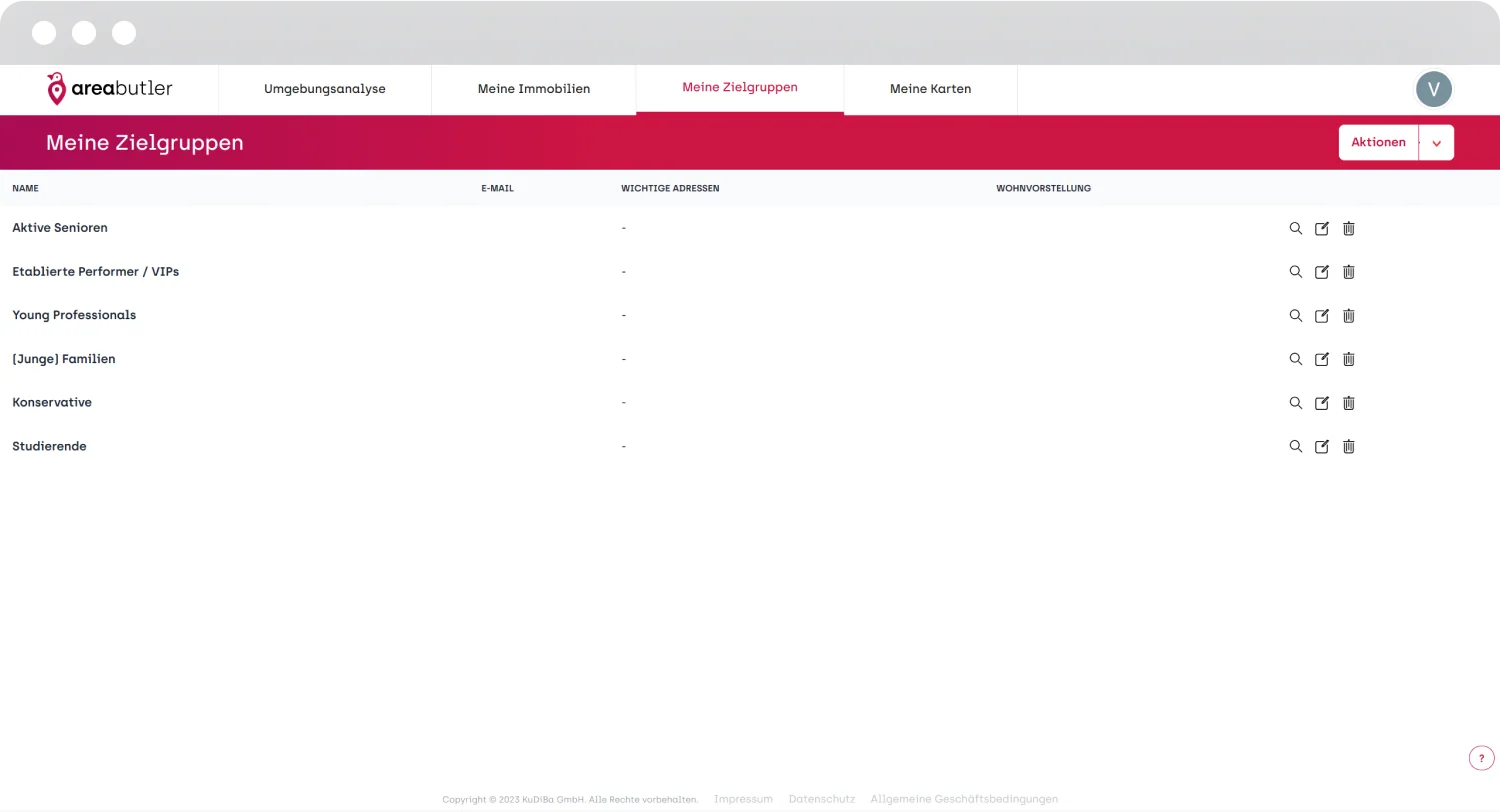The height and width of the screenshot is (812, 1500).
Task: Edit the Konservative target group
Action: (1322, 403)
